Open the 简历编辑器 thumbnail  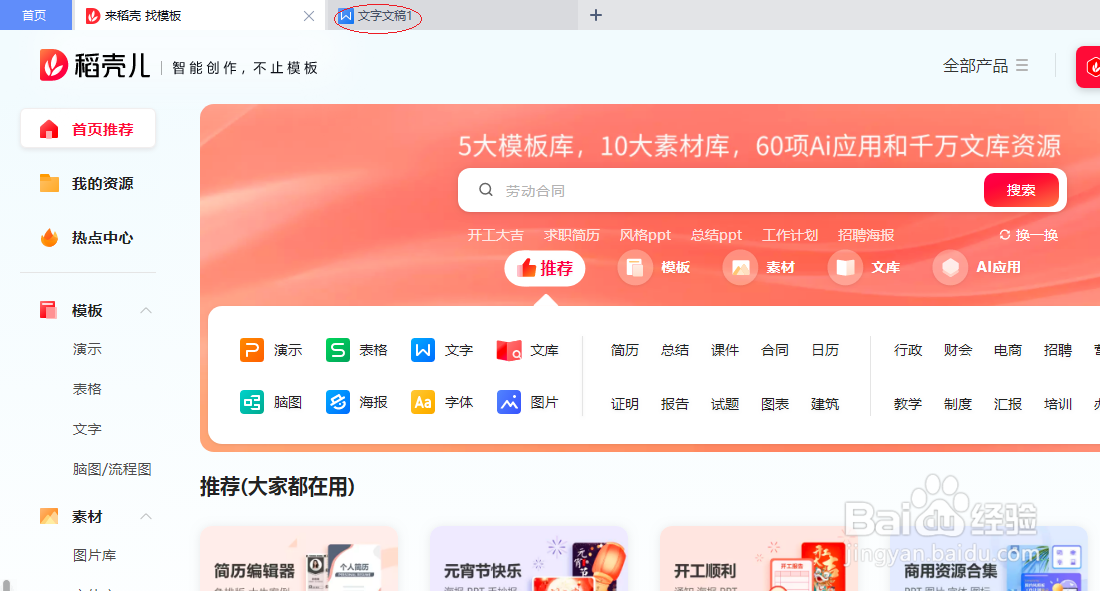[x=298, y=558]
